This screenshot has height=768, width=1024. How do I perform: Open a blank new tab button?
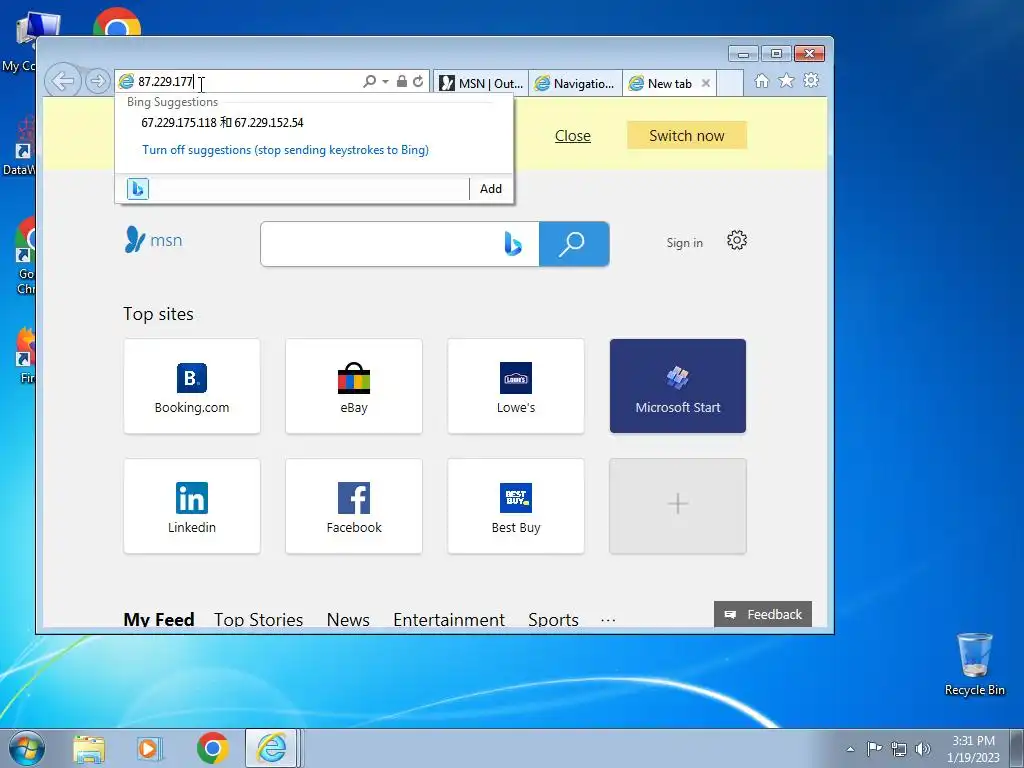pyautogui.click(x=730, y=83)
